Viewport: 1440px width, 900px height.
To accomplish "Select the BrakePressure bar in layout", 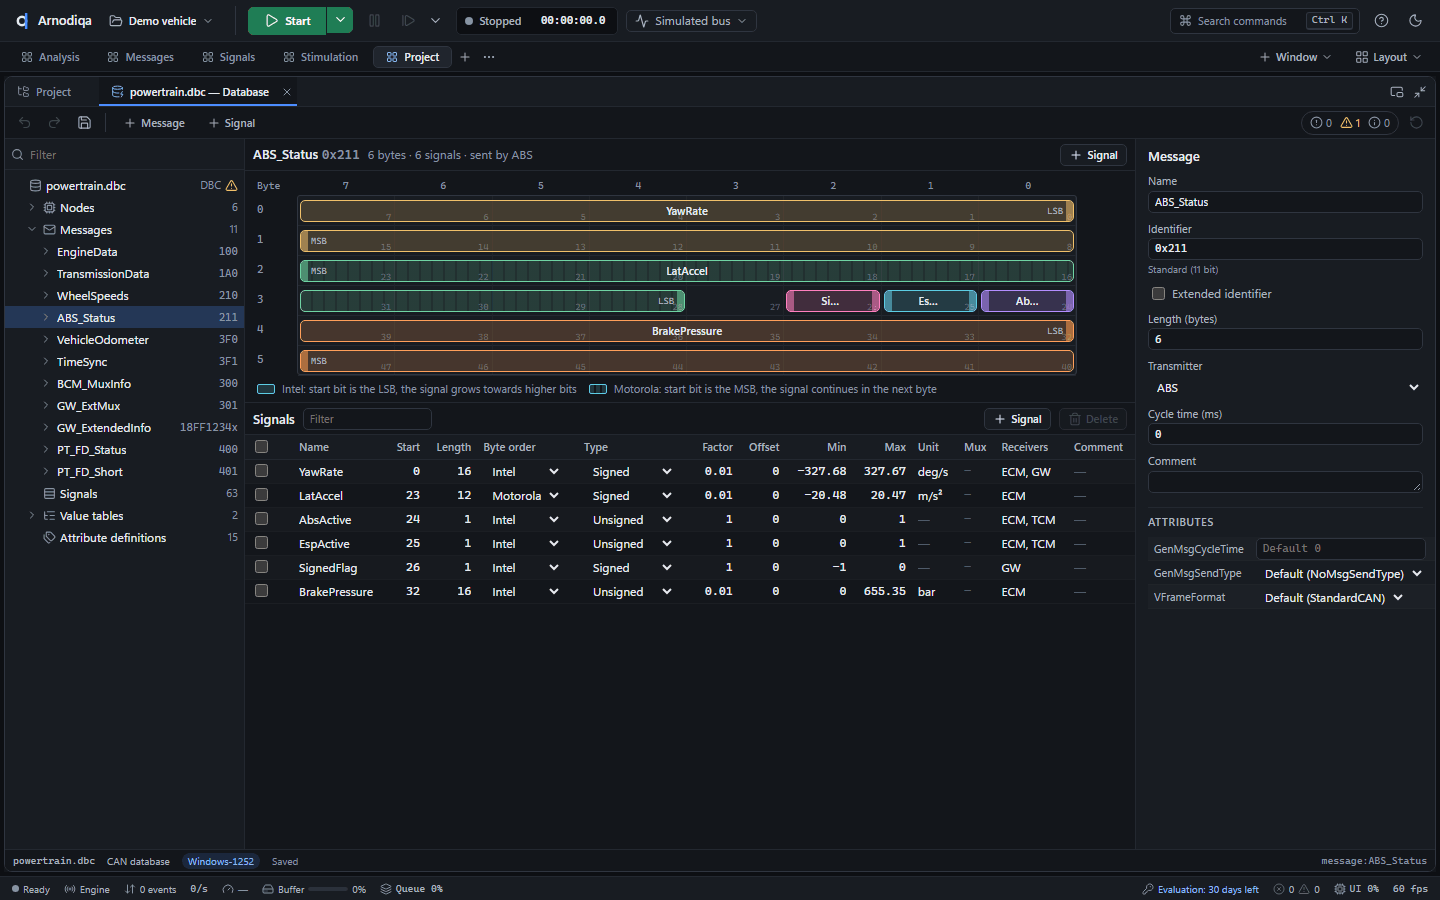I will coord(687,331).
